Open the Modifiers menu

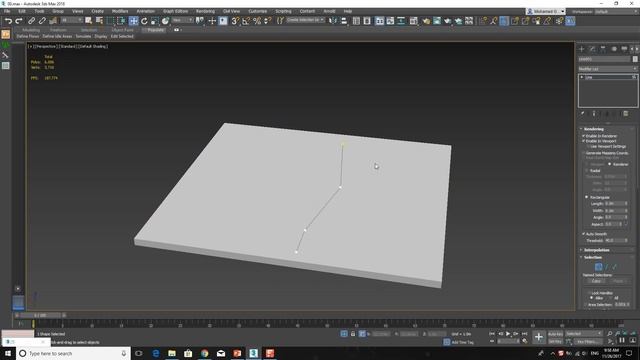click(120, 11)
